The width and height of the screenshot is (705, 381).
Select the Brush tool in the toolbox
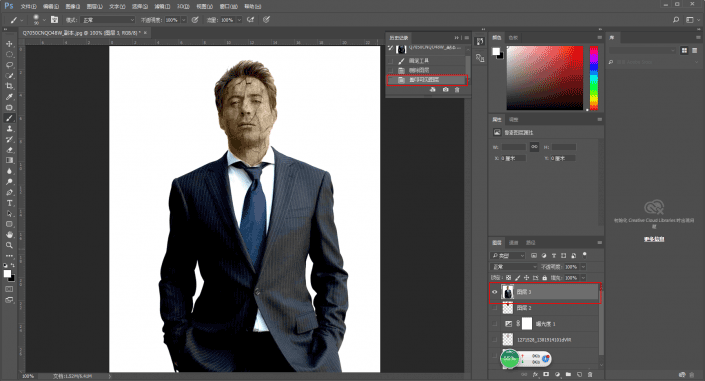[x=9, y=118]
